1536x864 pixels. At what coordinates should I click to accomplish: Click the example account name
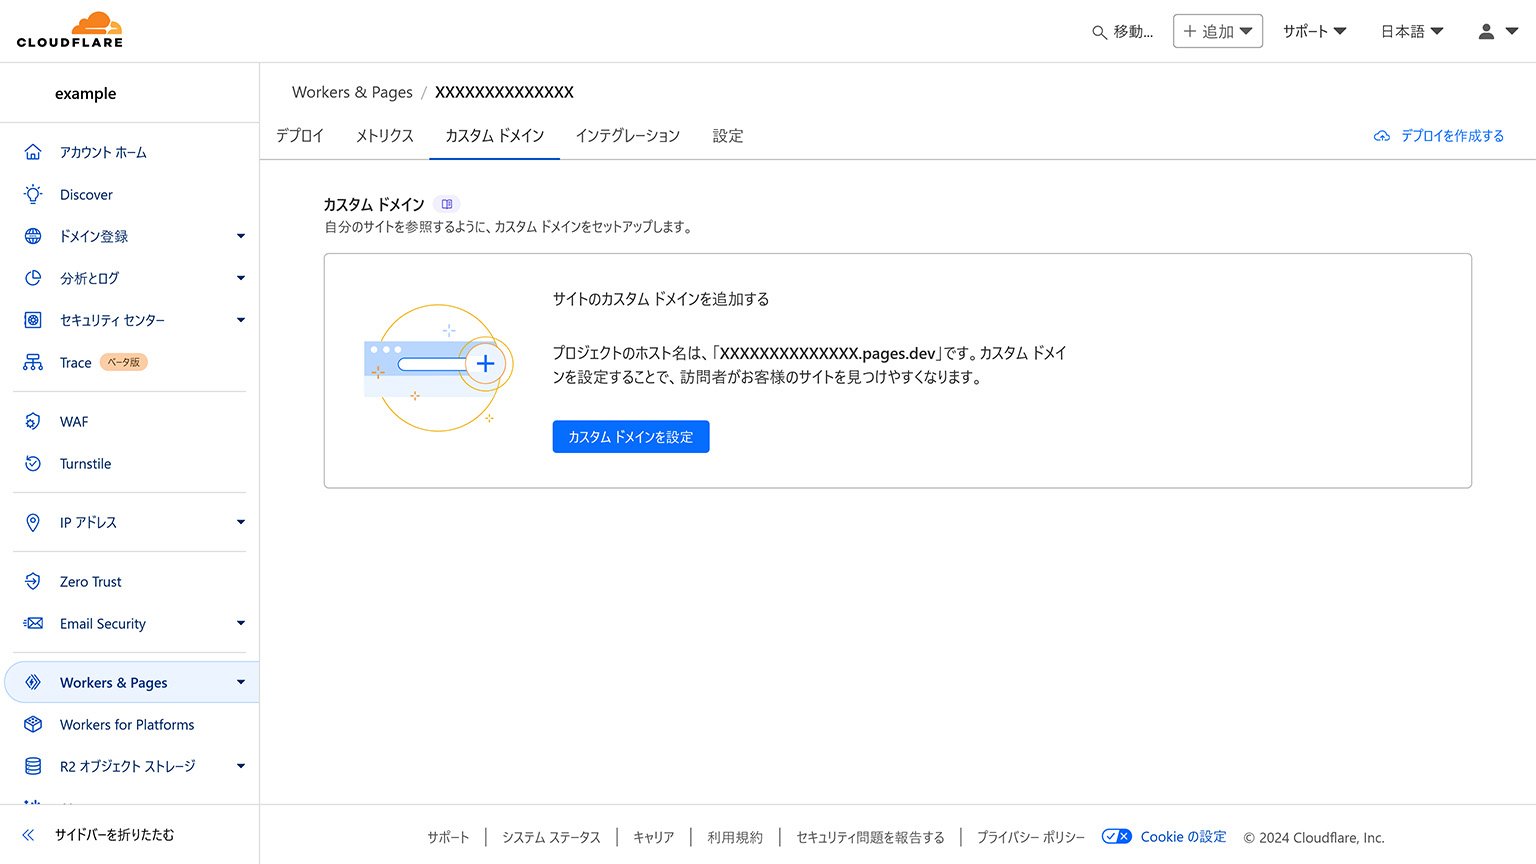pos(86,93)
